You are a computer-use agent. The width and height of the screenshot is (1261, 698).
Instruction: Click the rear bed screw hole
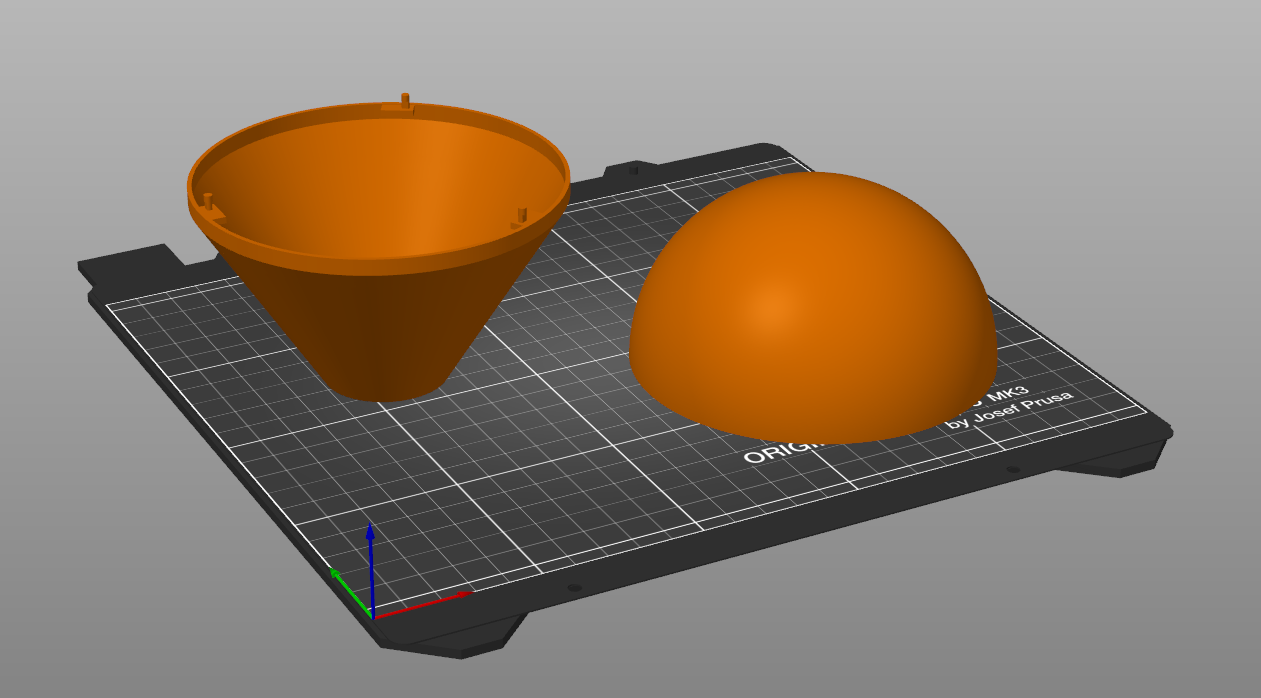coord(633,170)
